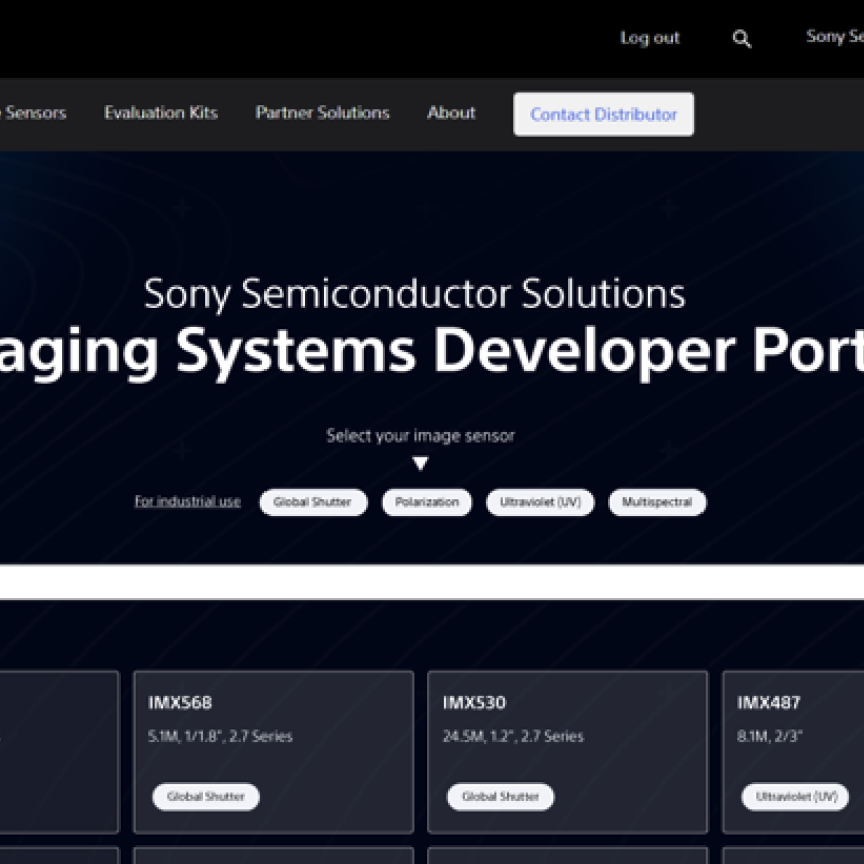Click '8.1M, 2/3"' text
The image size is (864, 864).
coord(770,736)
